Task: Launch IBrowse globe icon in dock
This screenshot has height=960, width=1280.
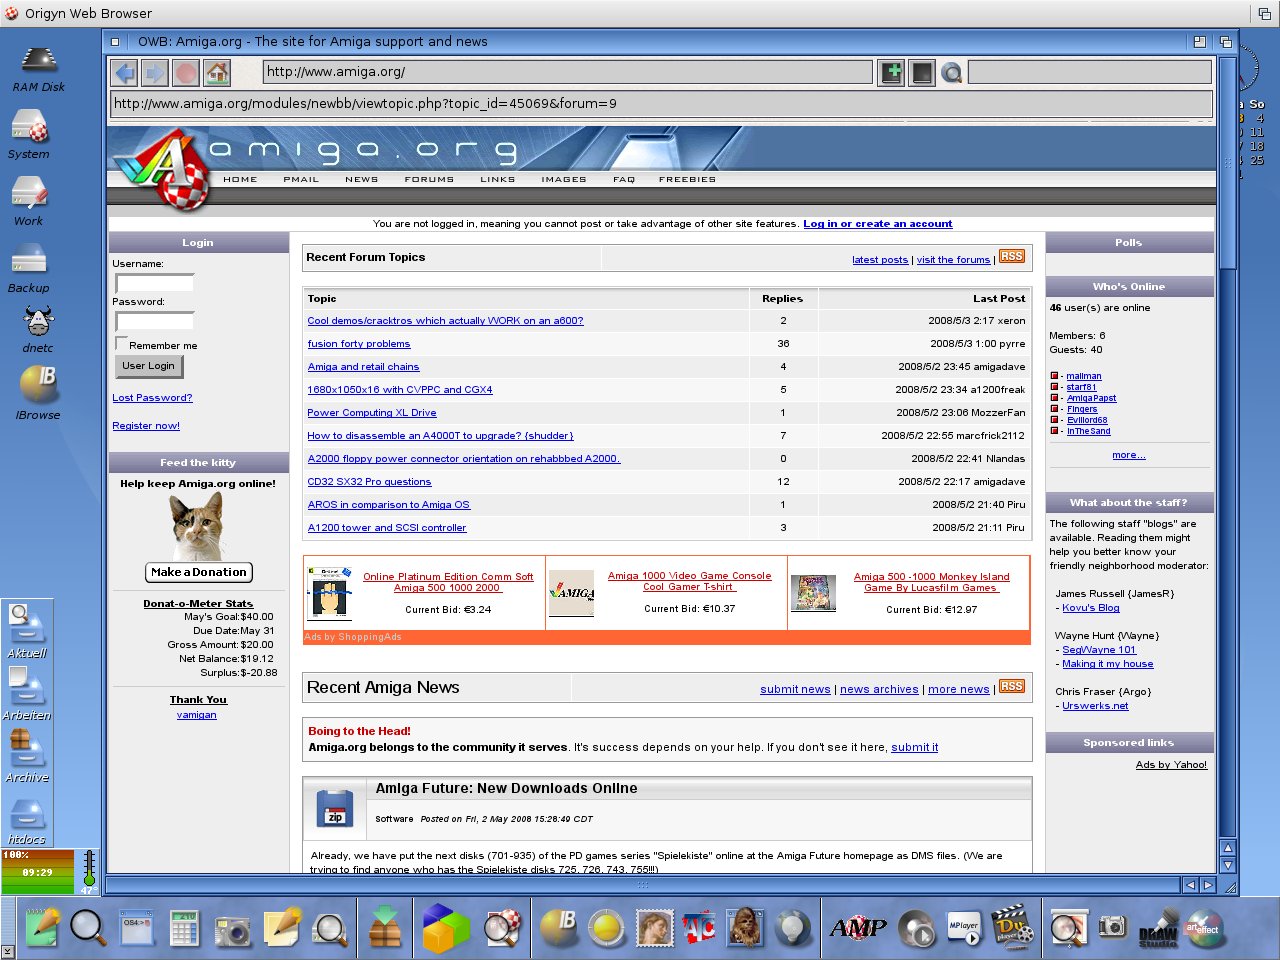Action: pos(558,928)
